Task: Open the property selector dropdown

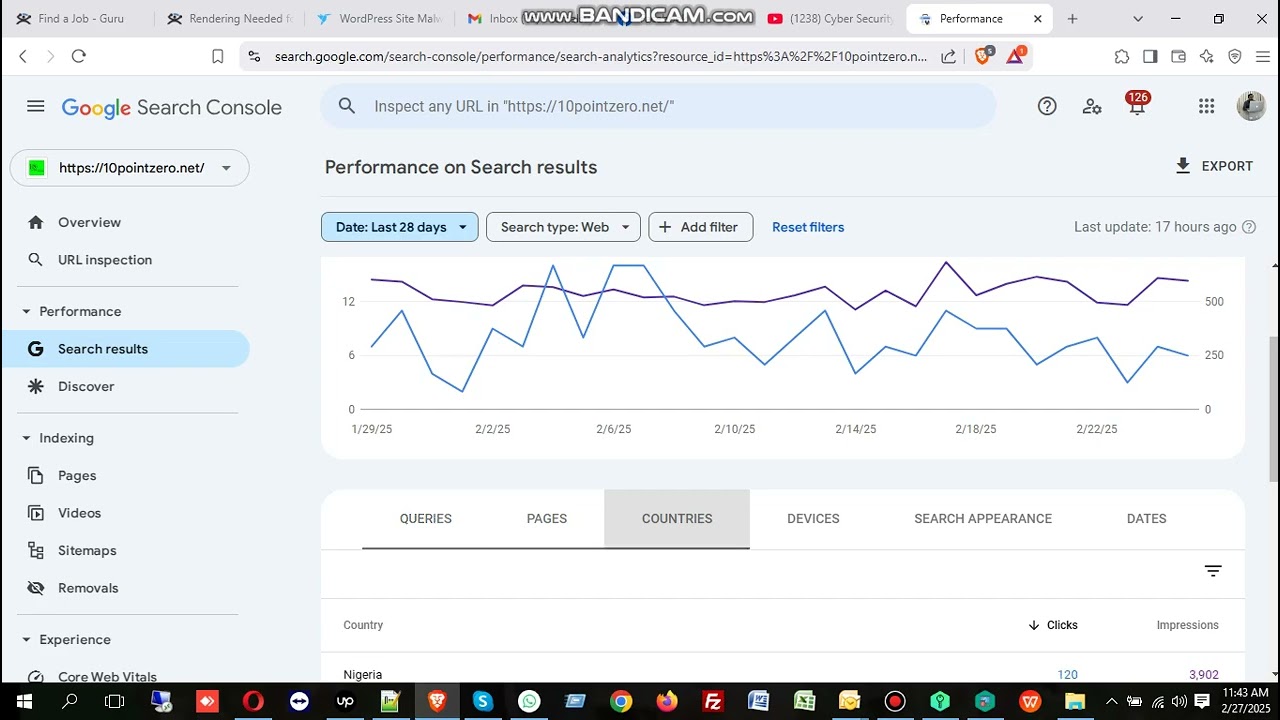Action: pos(130,168)
